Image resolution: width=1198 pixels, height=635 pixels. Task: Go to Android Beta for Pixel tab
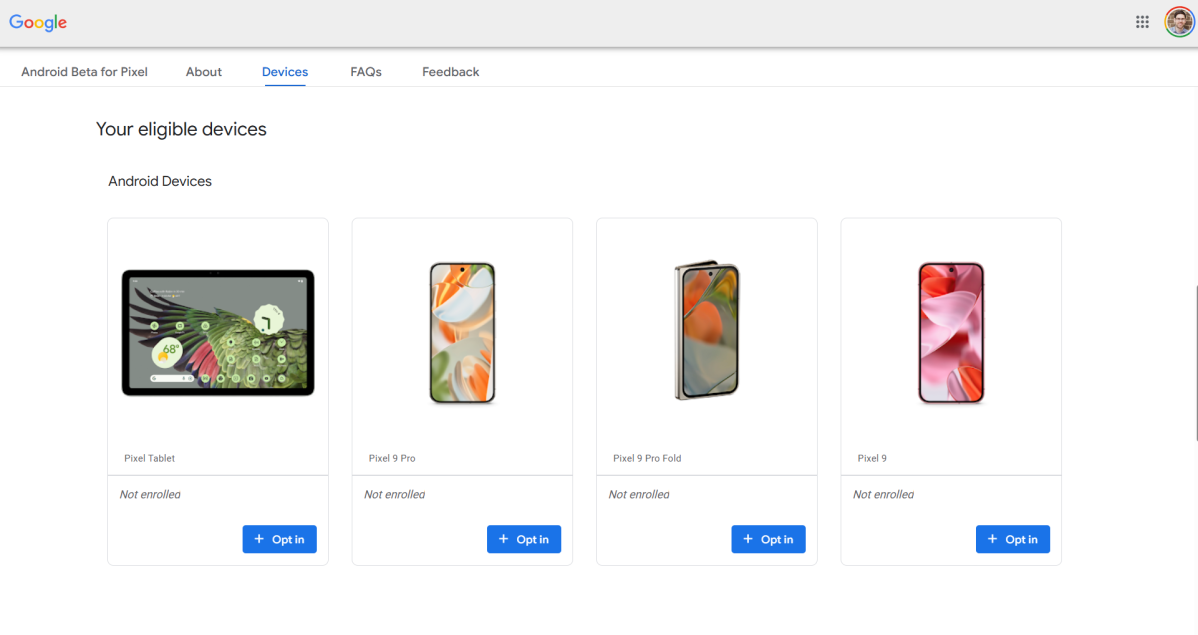tap(84, 72)
